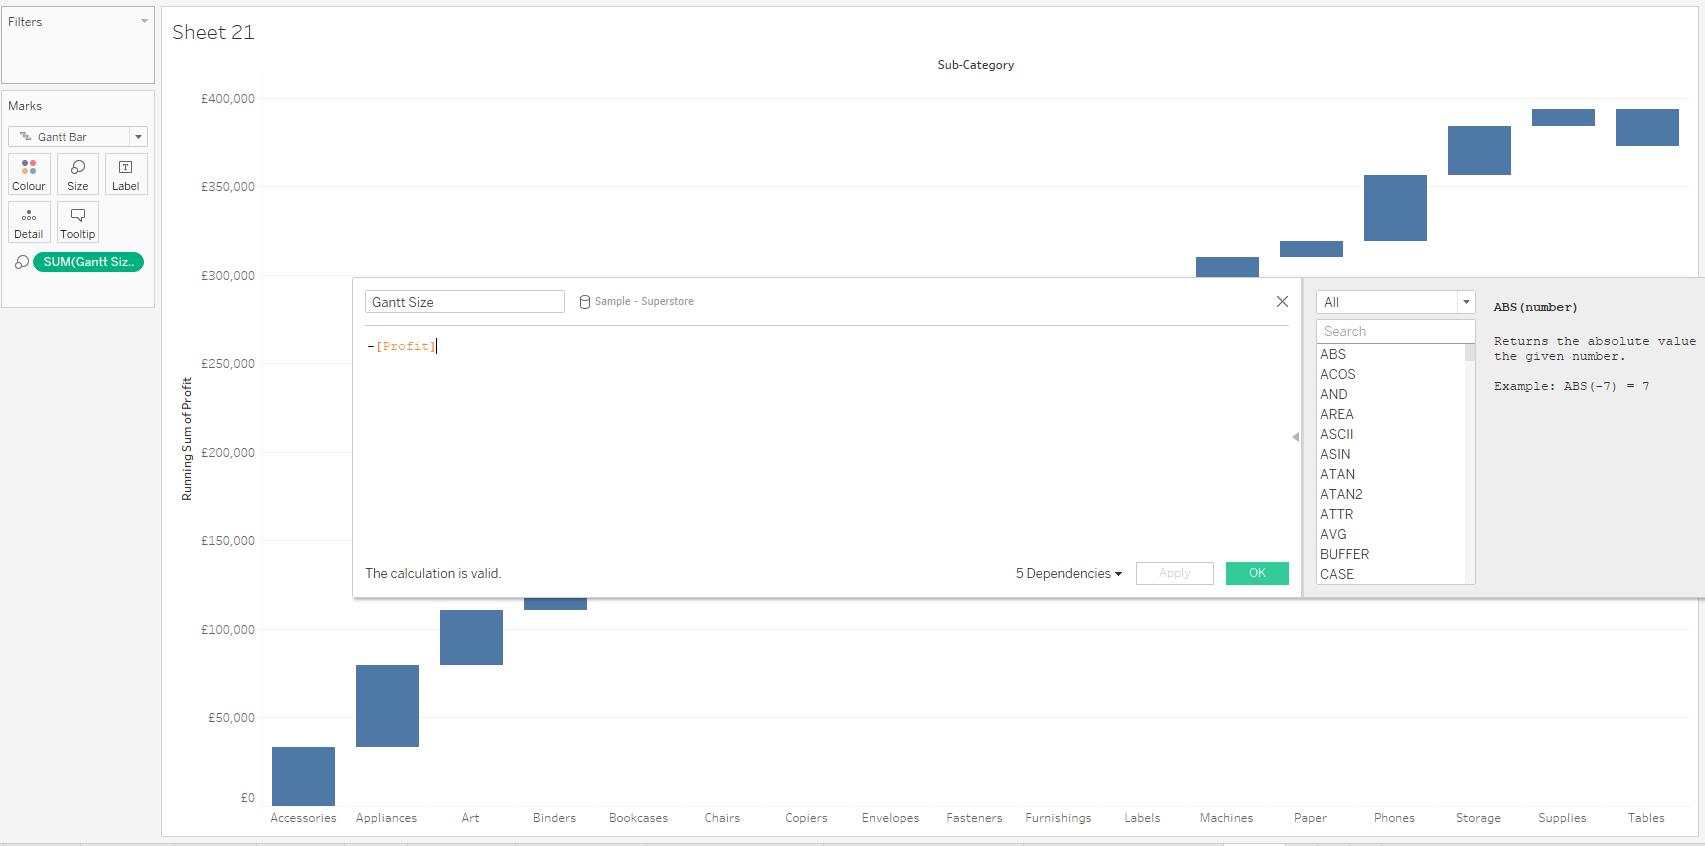Close the calculation editor dialog
1705x846 pixels.
point(1282,302)
